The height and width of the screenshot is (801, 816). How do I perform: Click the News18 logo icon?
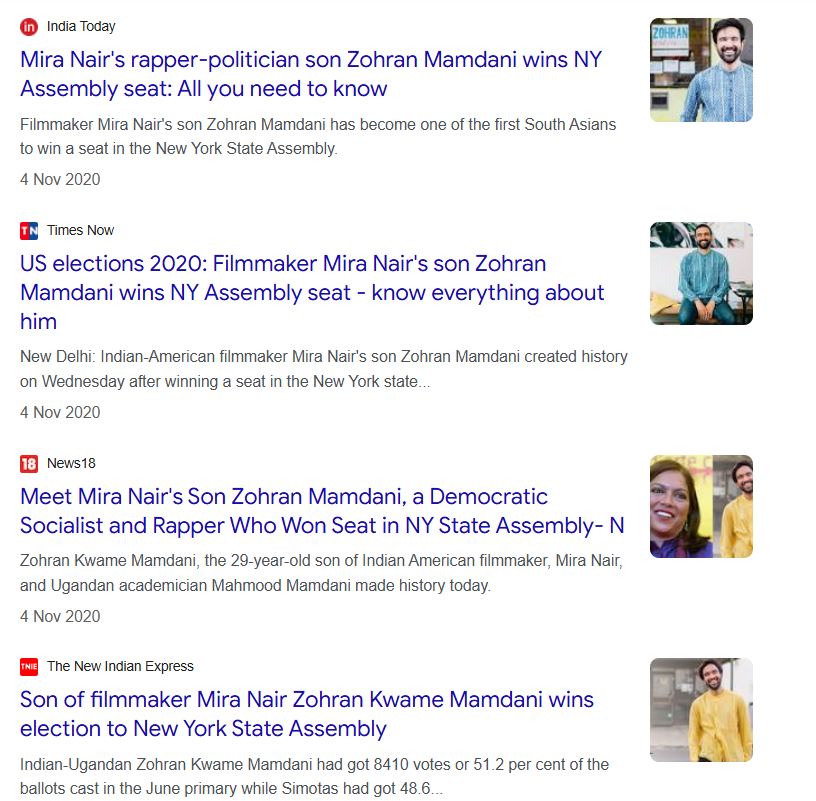pyautogui.click(x=29, y=464)
